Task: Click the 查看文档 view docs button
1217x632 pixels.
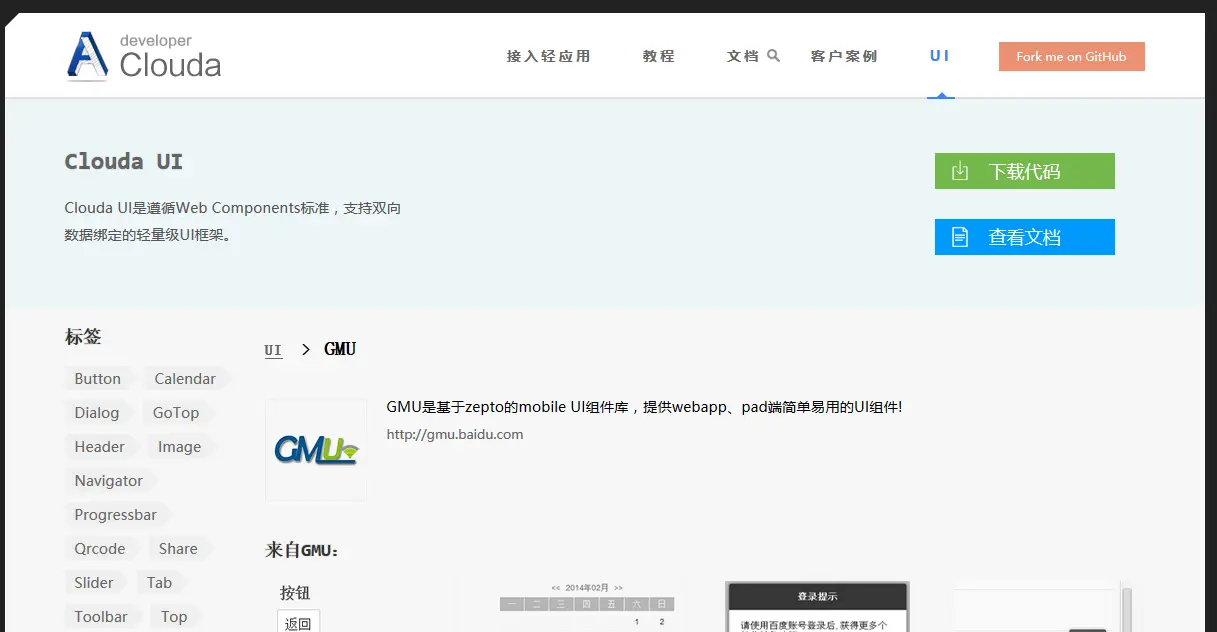Action: (x=1025, y=237)
